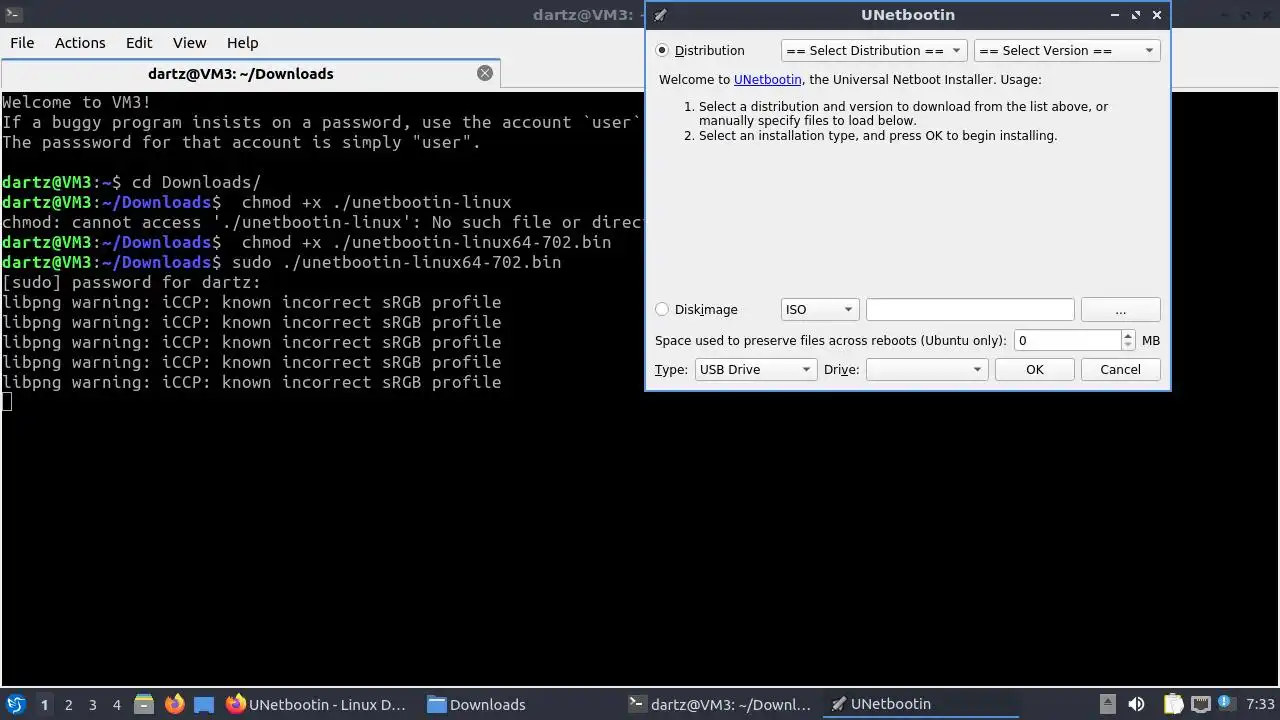Click the 'cd Downloads/' command line

[132, 182]
